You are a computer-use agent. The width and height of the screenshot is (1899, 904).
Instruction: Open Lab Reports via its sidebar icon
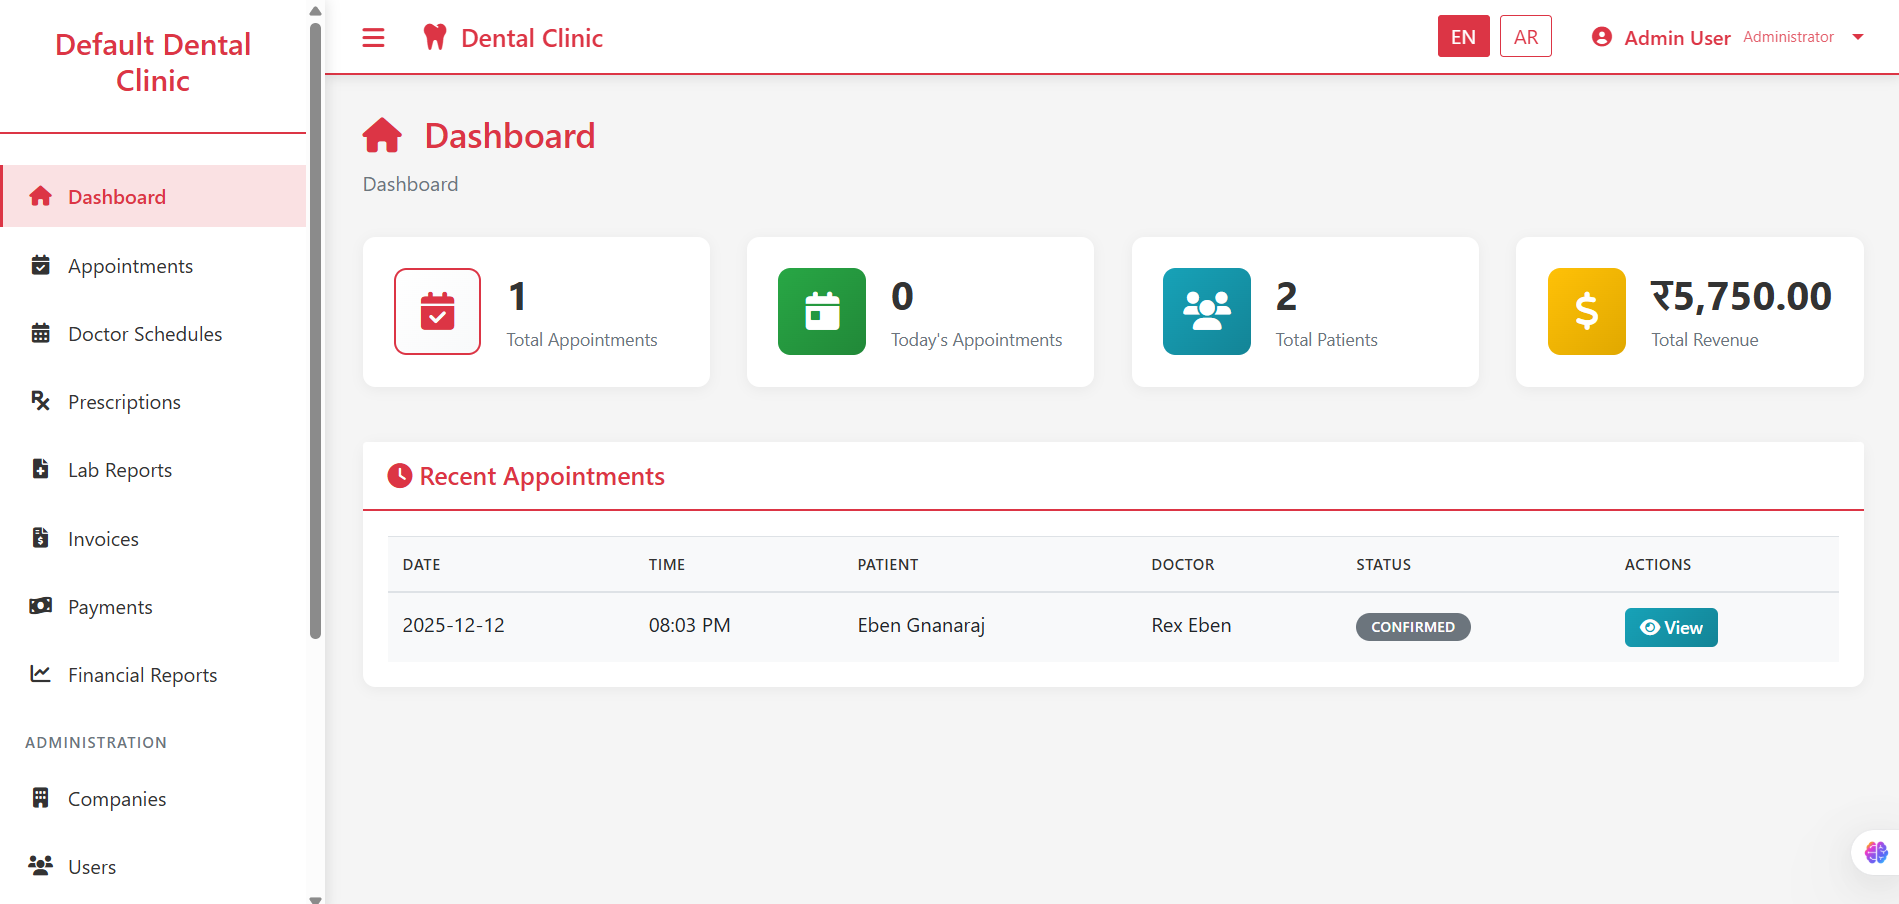coord(40,469)
